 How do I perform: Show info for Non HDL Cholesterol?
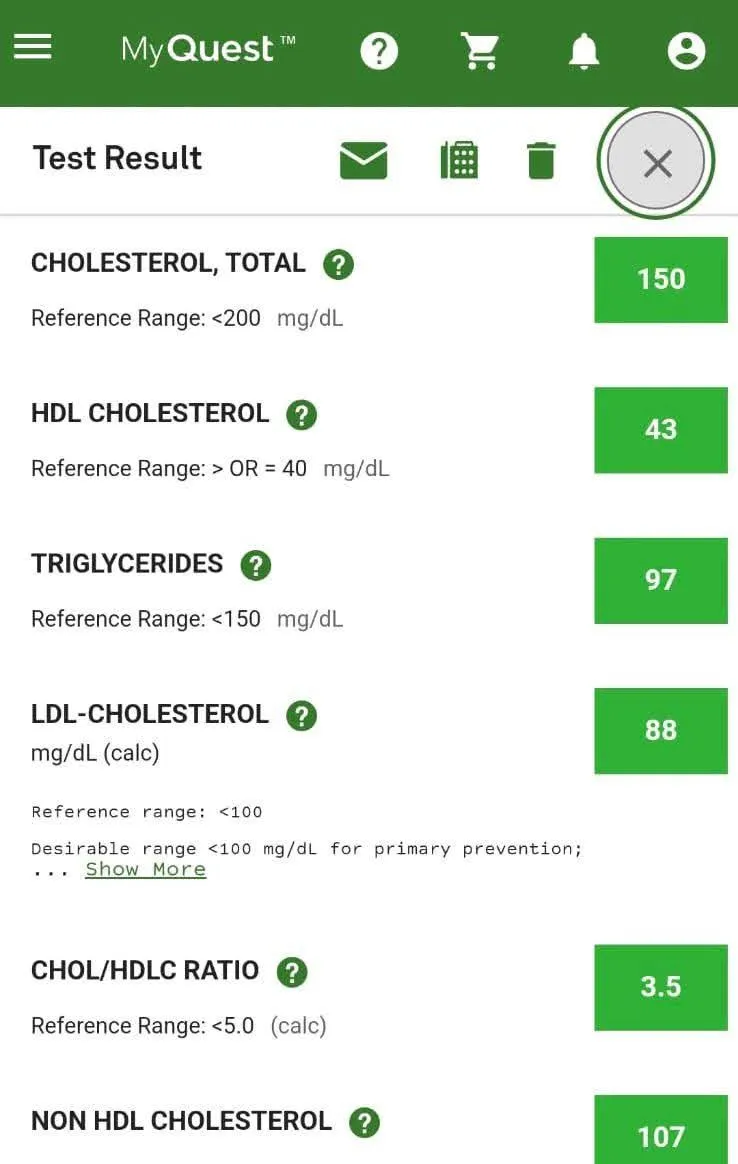(365, 1122)
